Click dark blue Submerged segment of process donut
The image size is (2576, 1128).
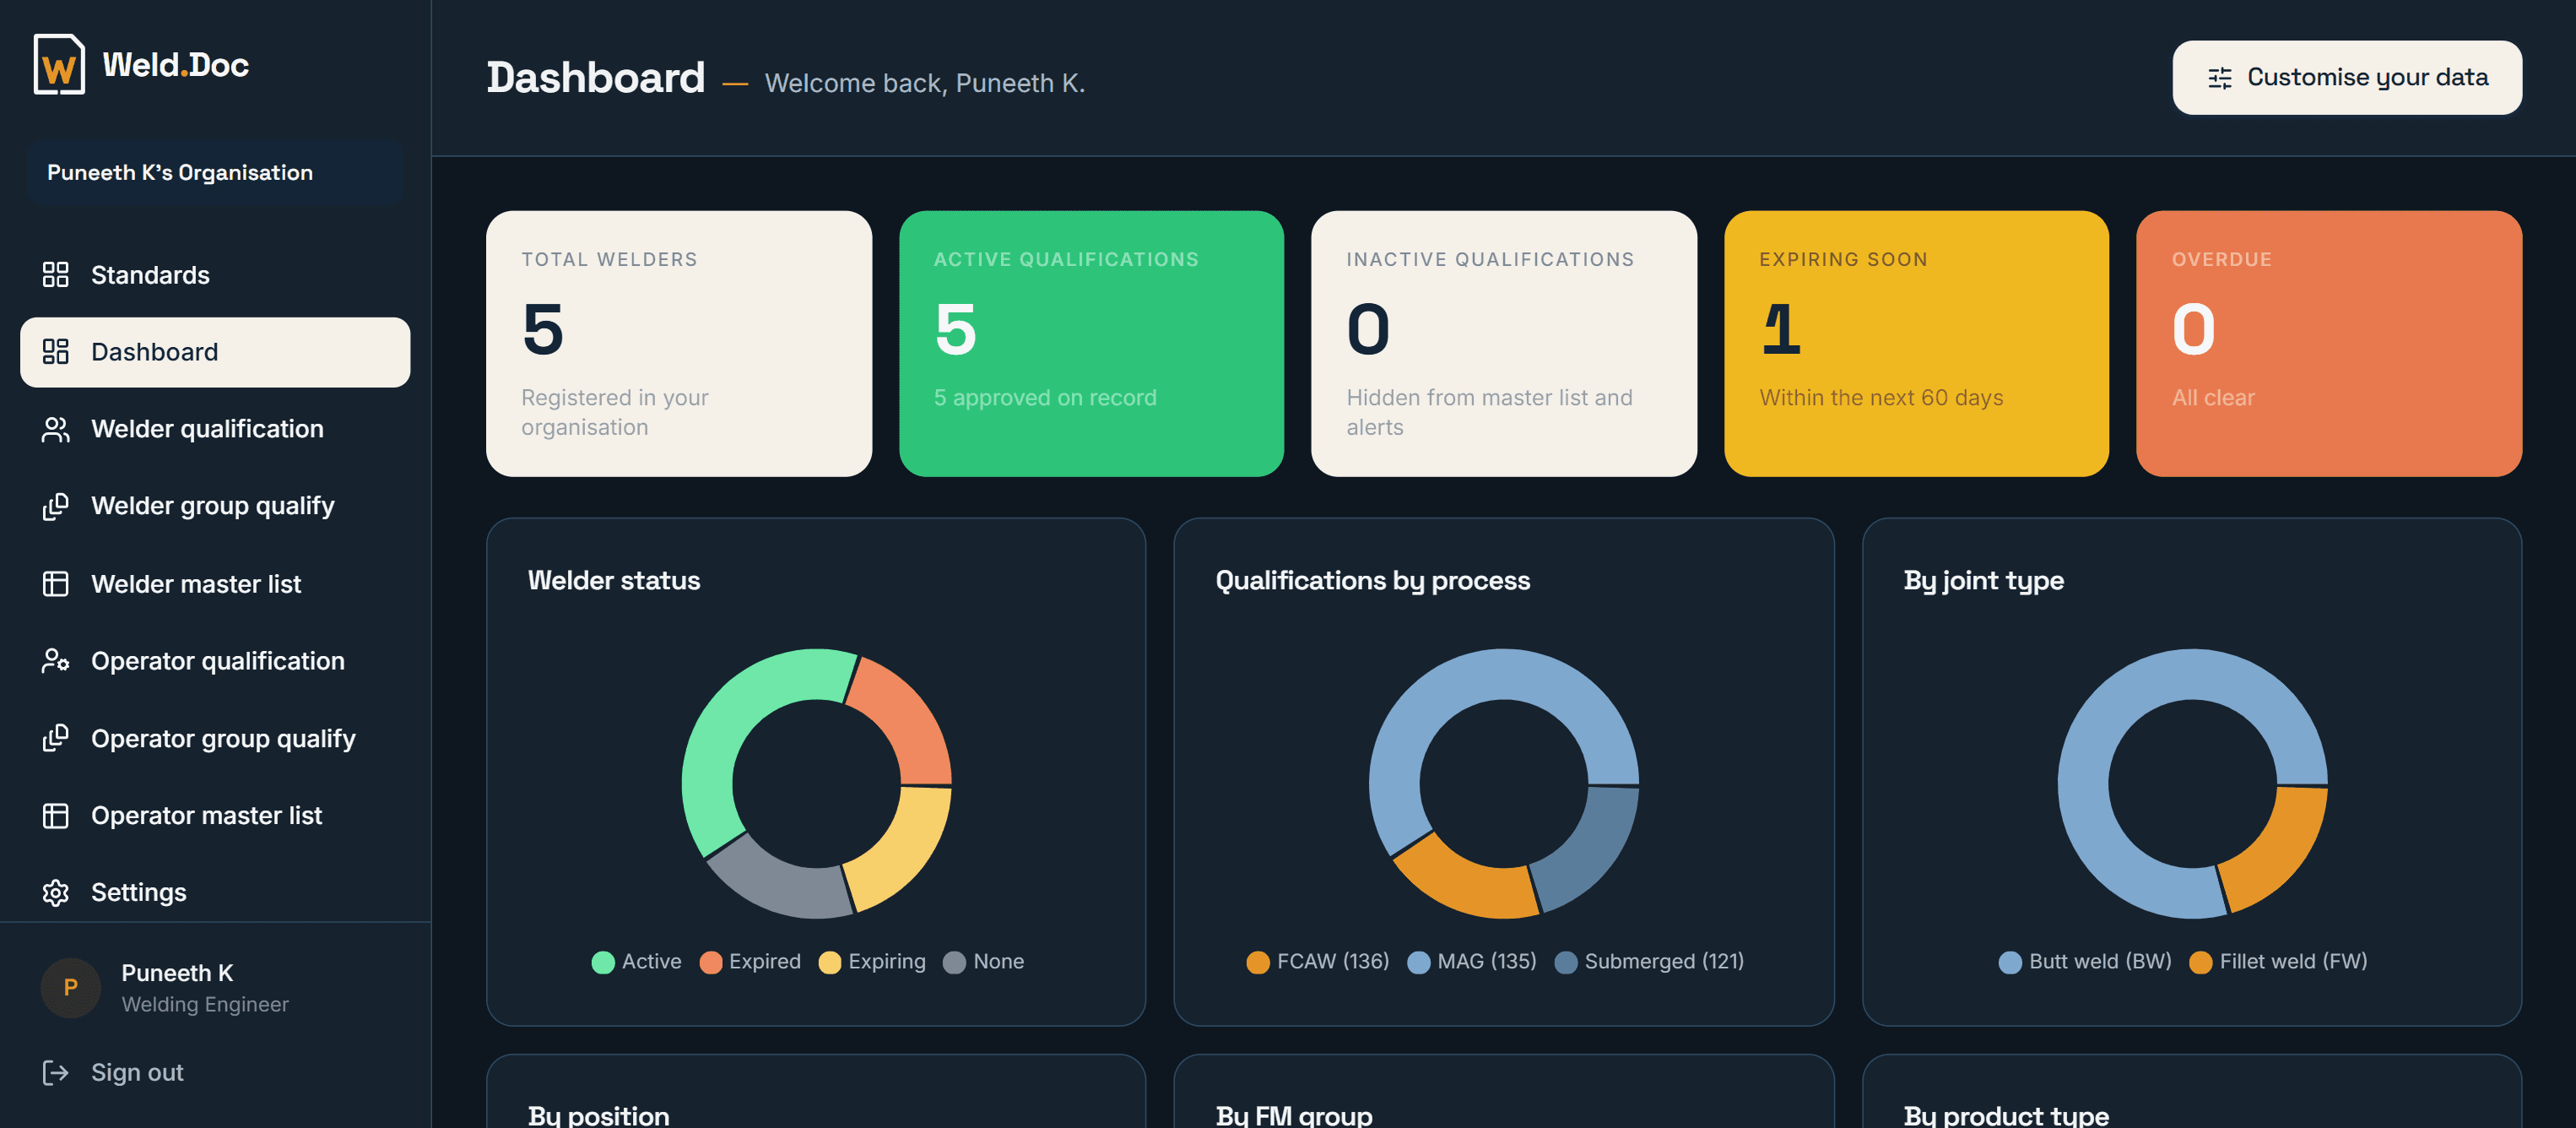point(1592,846)
